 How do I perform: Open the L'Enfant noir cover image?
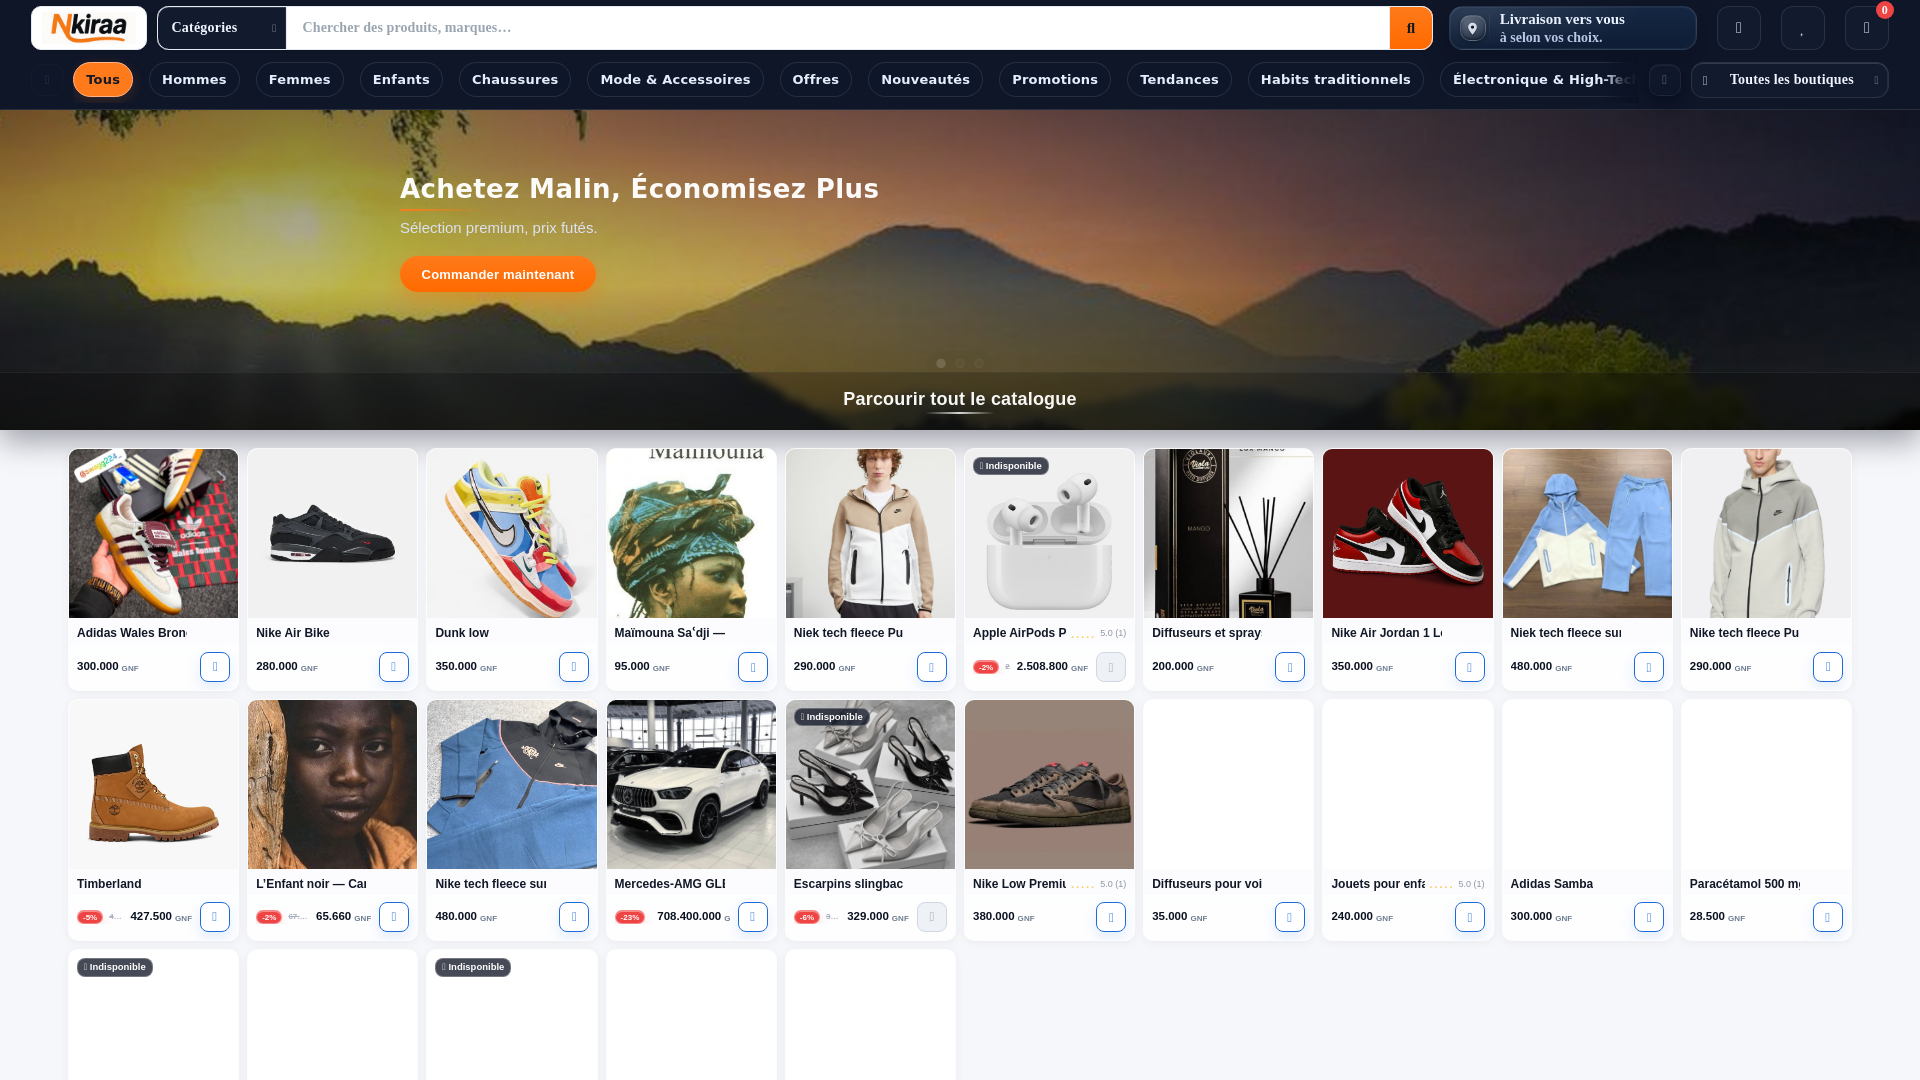pyautogui.click(x=332, y=784)
